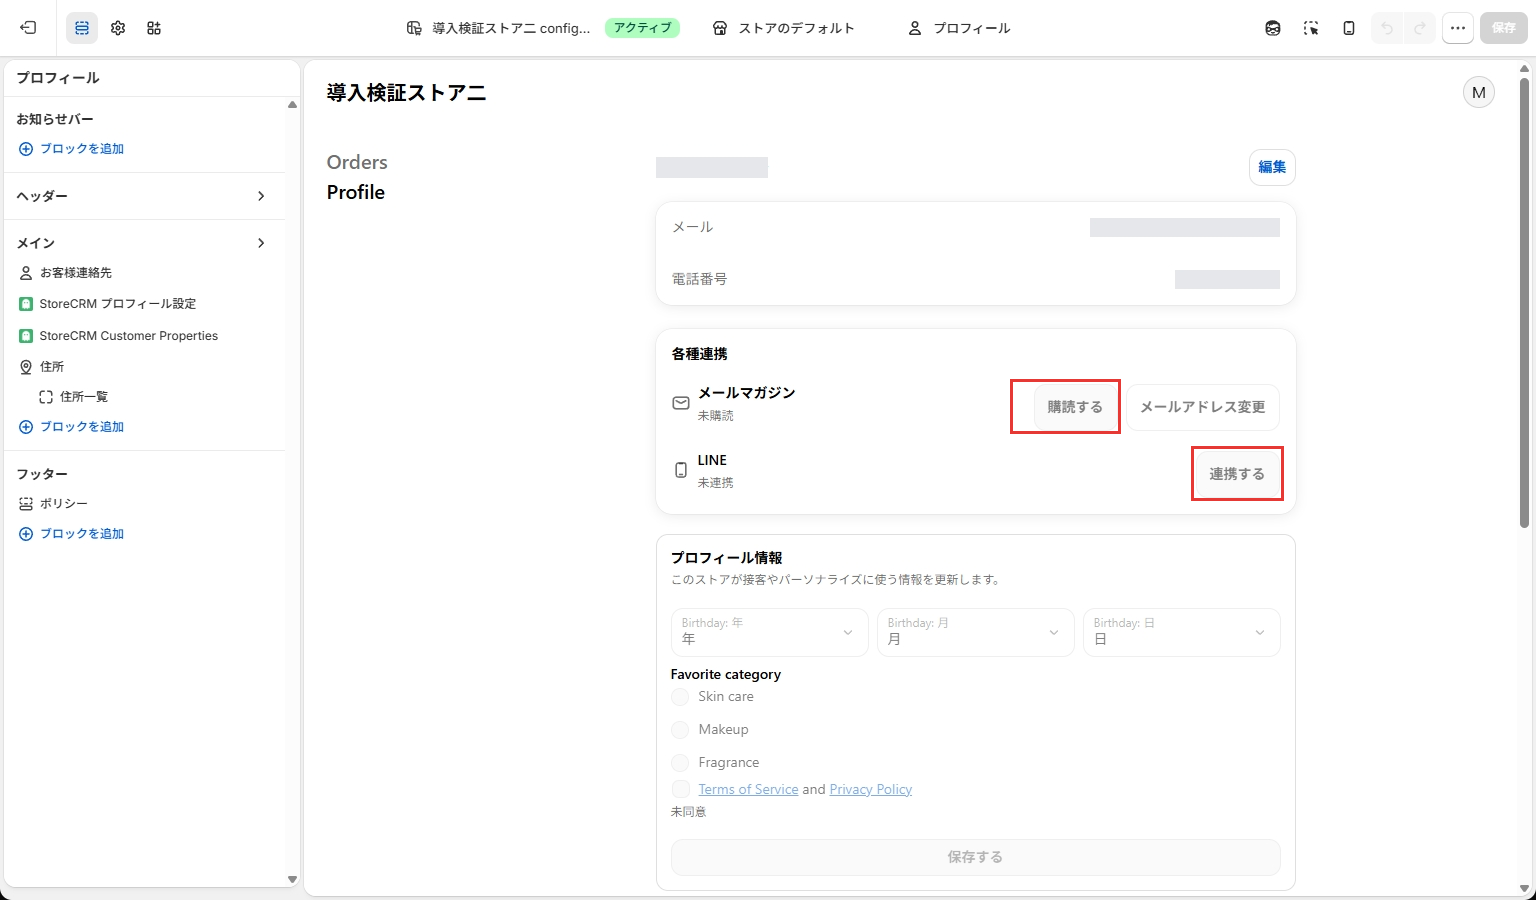
Task: Click the StoreCRM プロフィール設定 app icon
Action: point(26,304)
